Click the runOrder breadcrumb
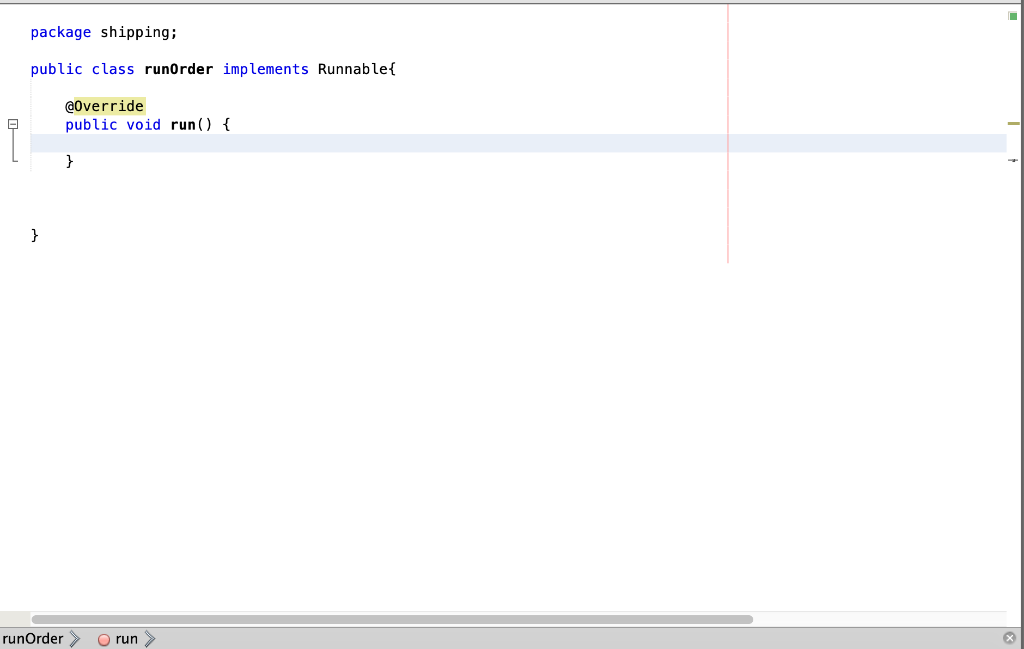This screenshot has height=649, width=1024. [33, 639]
